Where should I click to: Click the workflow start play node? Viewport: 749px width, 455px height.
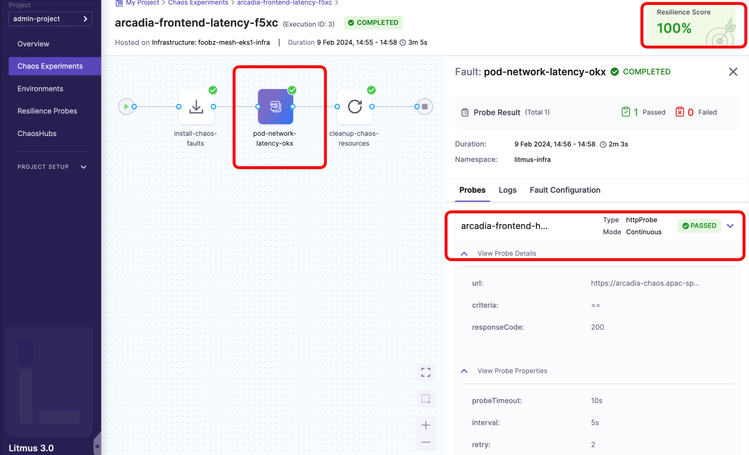tap(126, 106)
